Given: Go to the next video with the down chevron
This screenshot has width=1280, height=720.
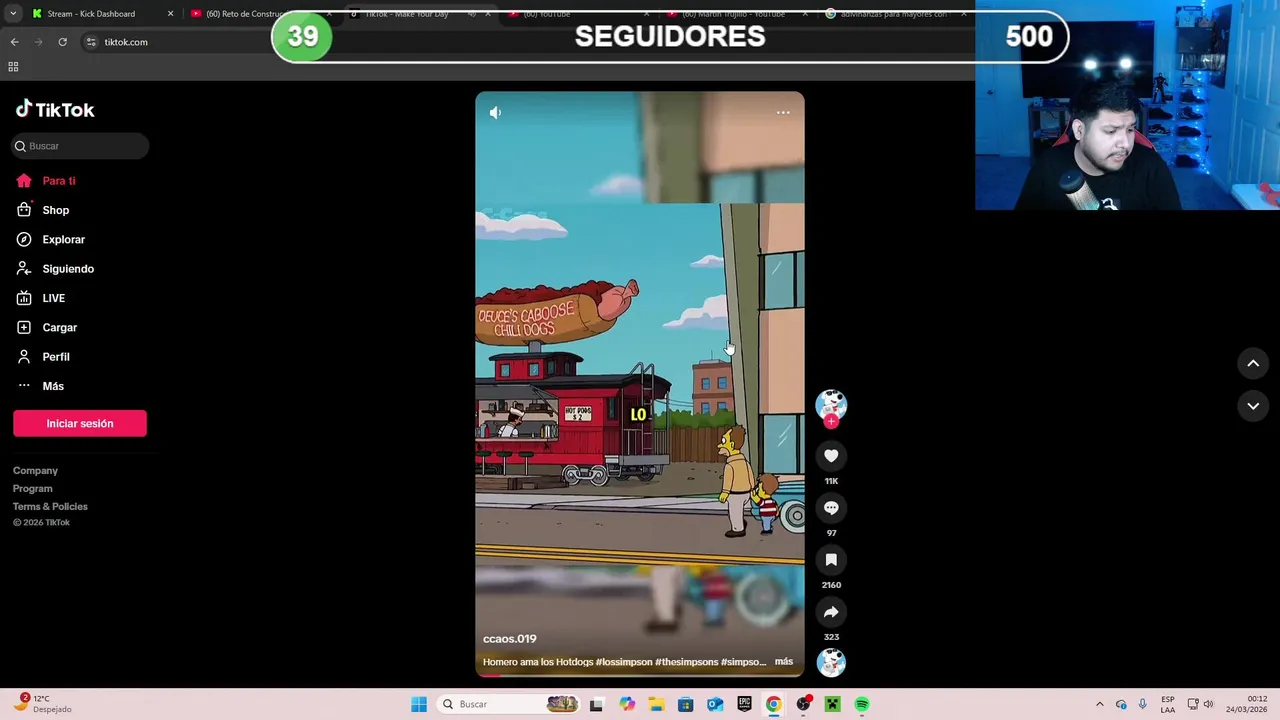Looking at the screenshot, I should click(x=1253, y=406).
